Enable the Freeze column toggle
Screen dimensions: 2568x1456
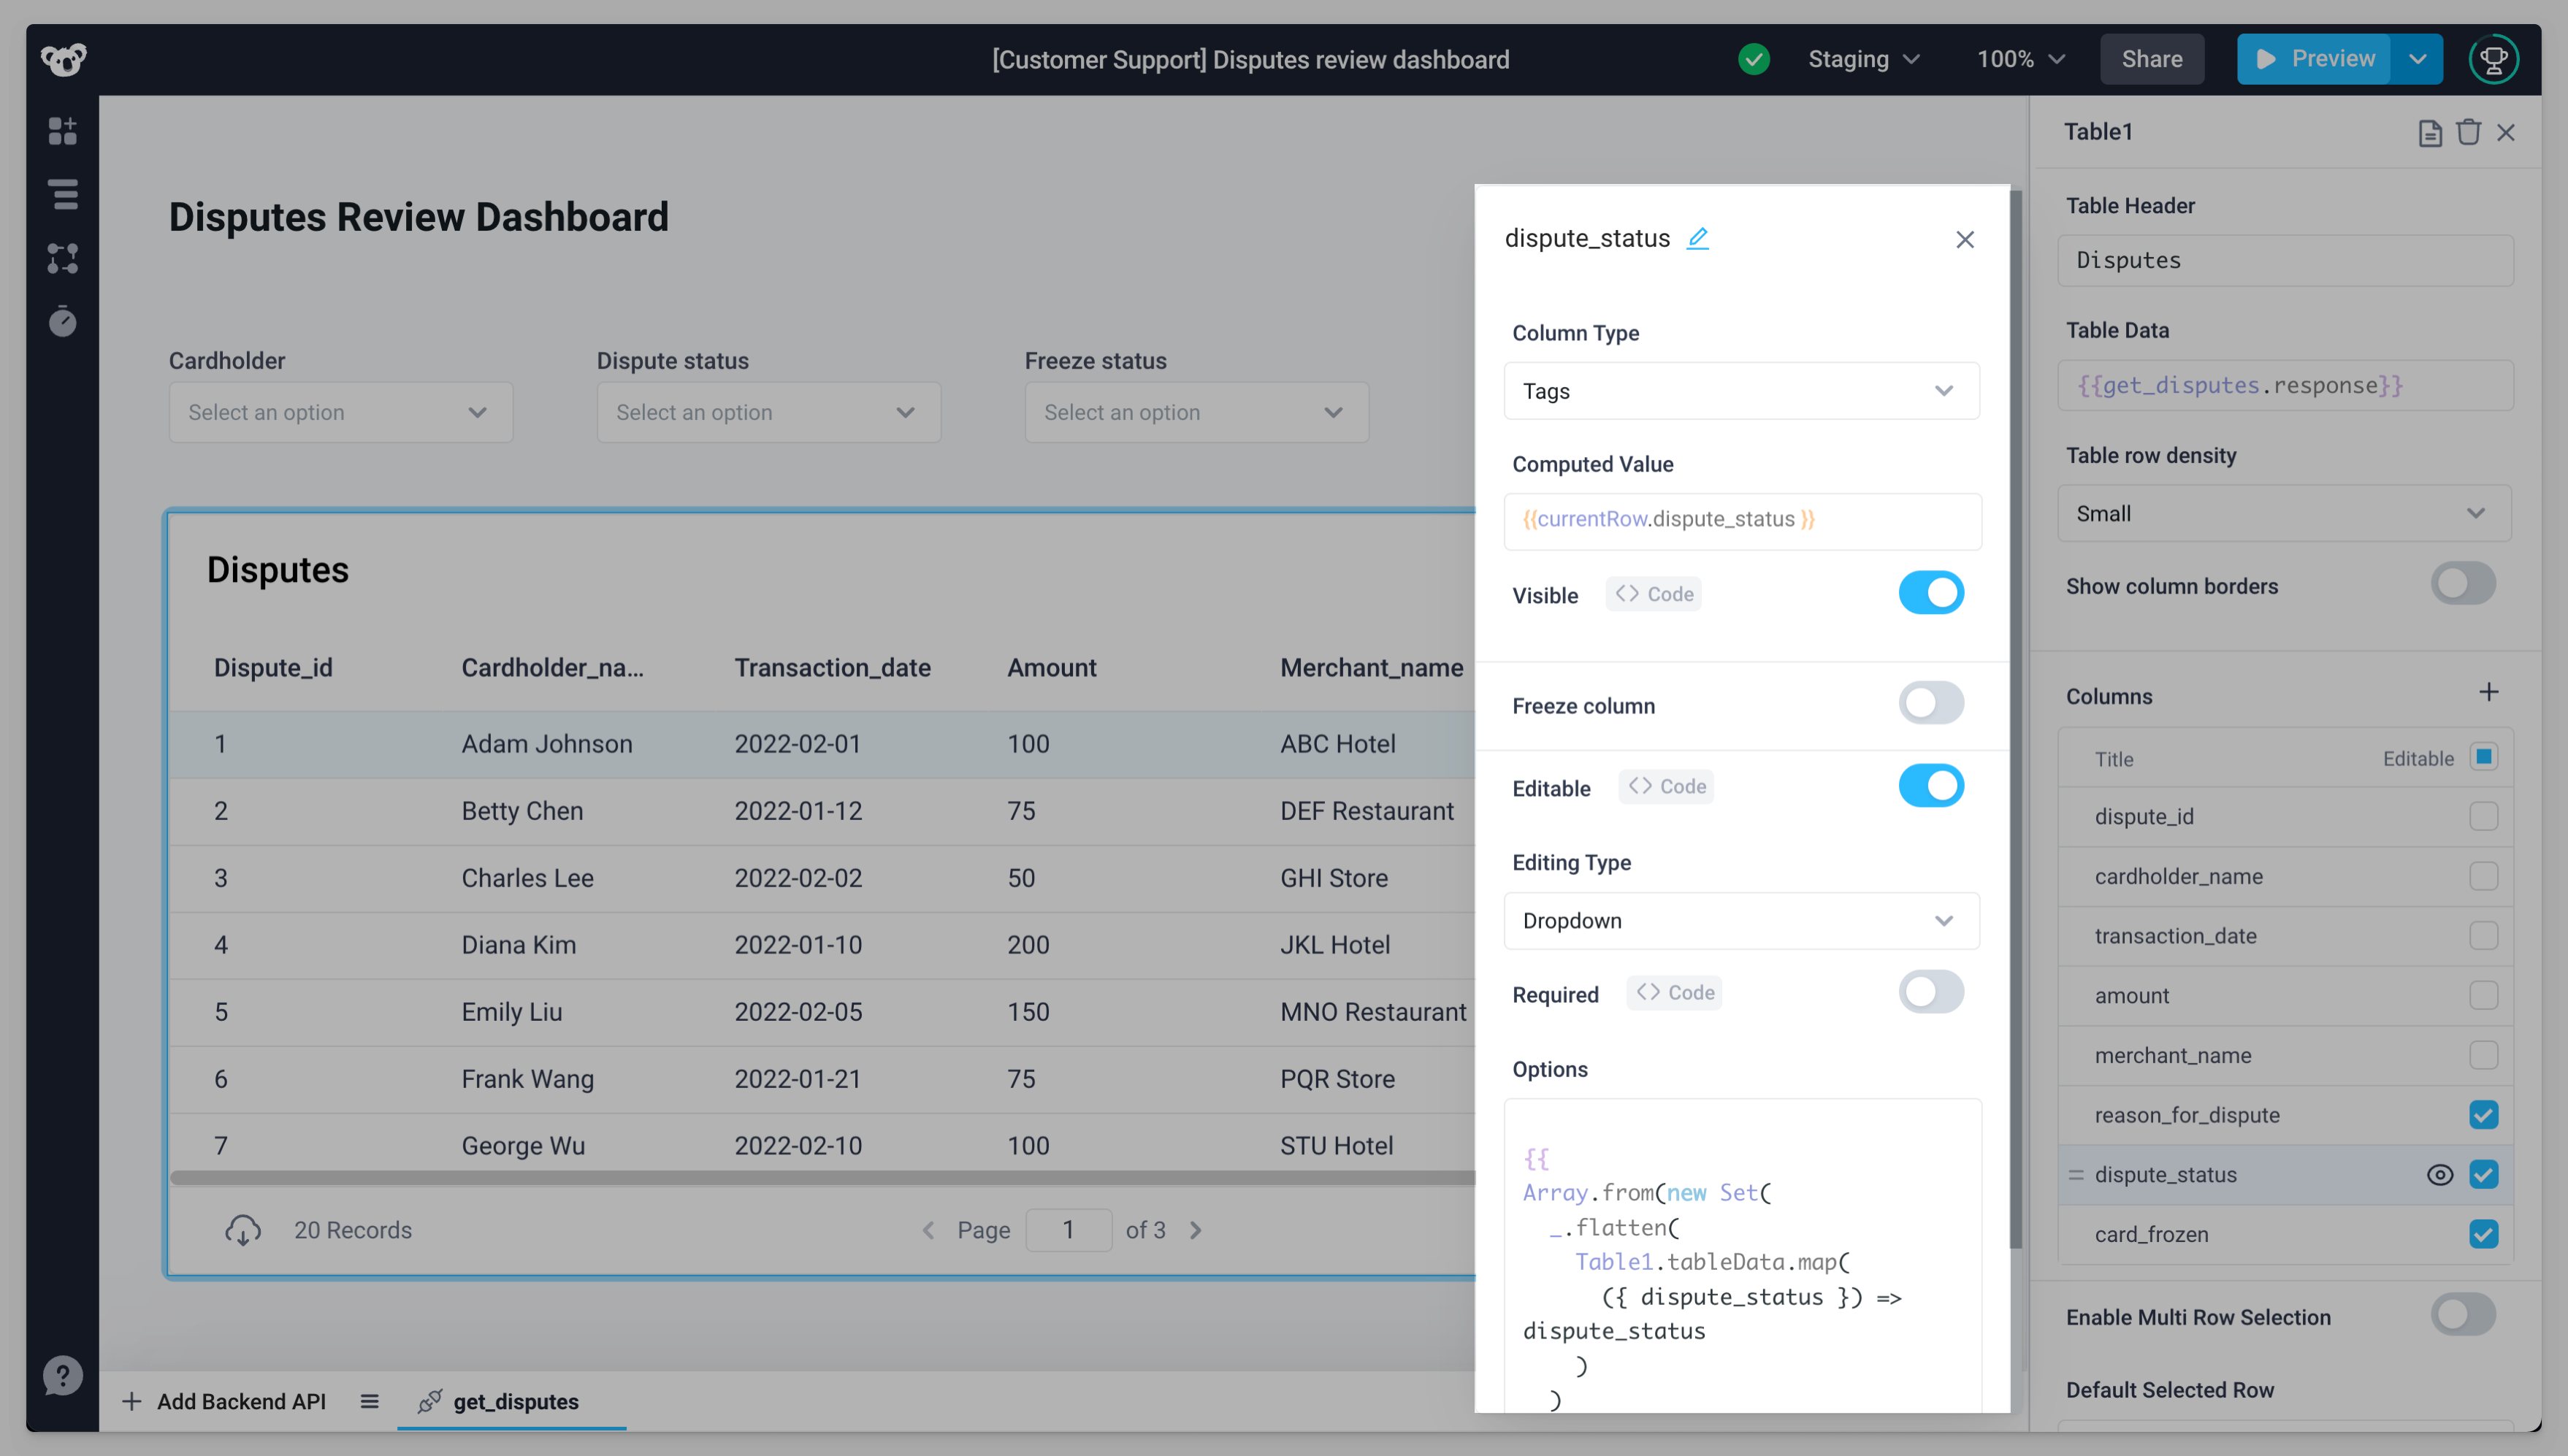pos(1931,703)
